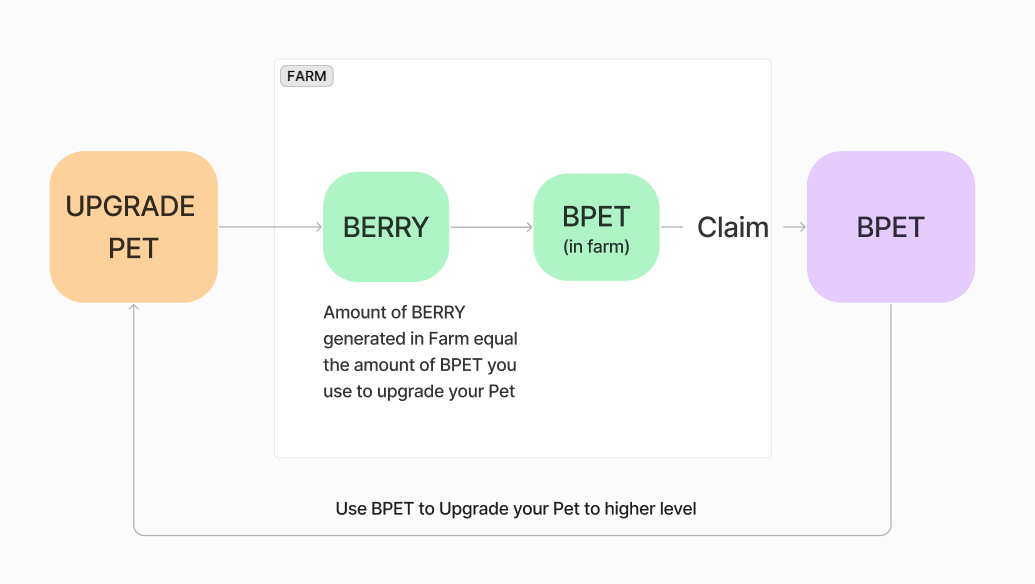This screenshot has height=584, width=1035.
Task: Click the upward arrowhead beneath UPGRADE PET
Action: point(134,308)
